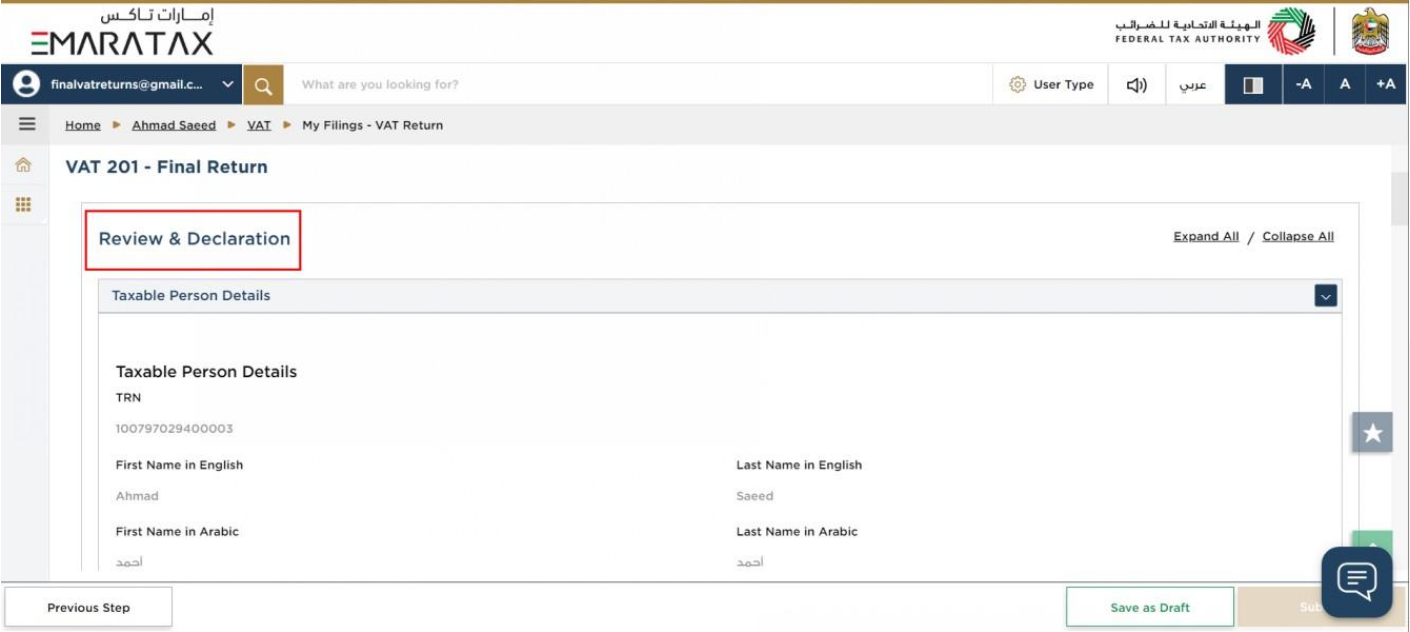1410x632 pixels.
Task: Click My Filings - VAT Return breadcrumb
Action: pyautogui.click(x=372, y=125)
